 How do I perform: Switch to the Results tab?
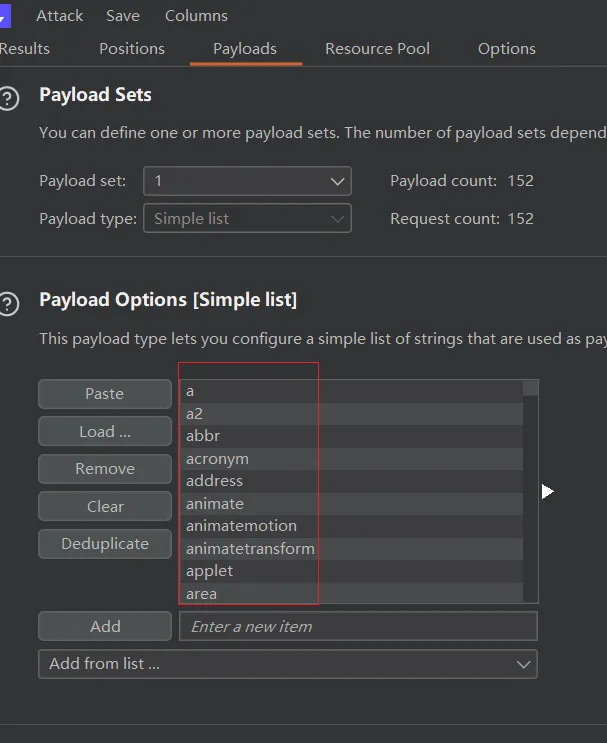coord(24,49)
